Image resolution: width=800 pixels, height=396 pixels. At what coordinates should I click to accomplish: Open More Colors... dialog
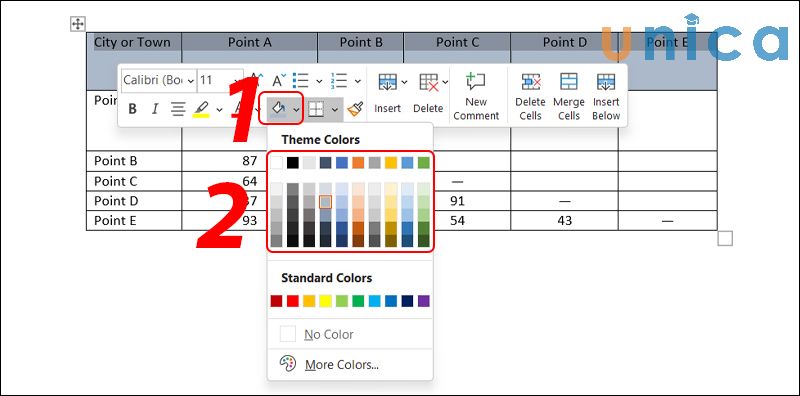pos(350,364)
